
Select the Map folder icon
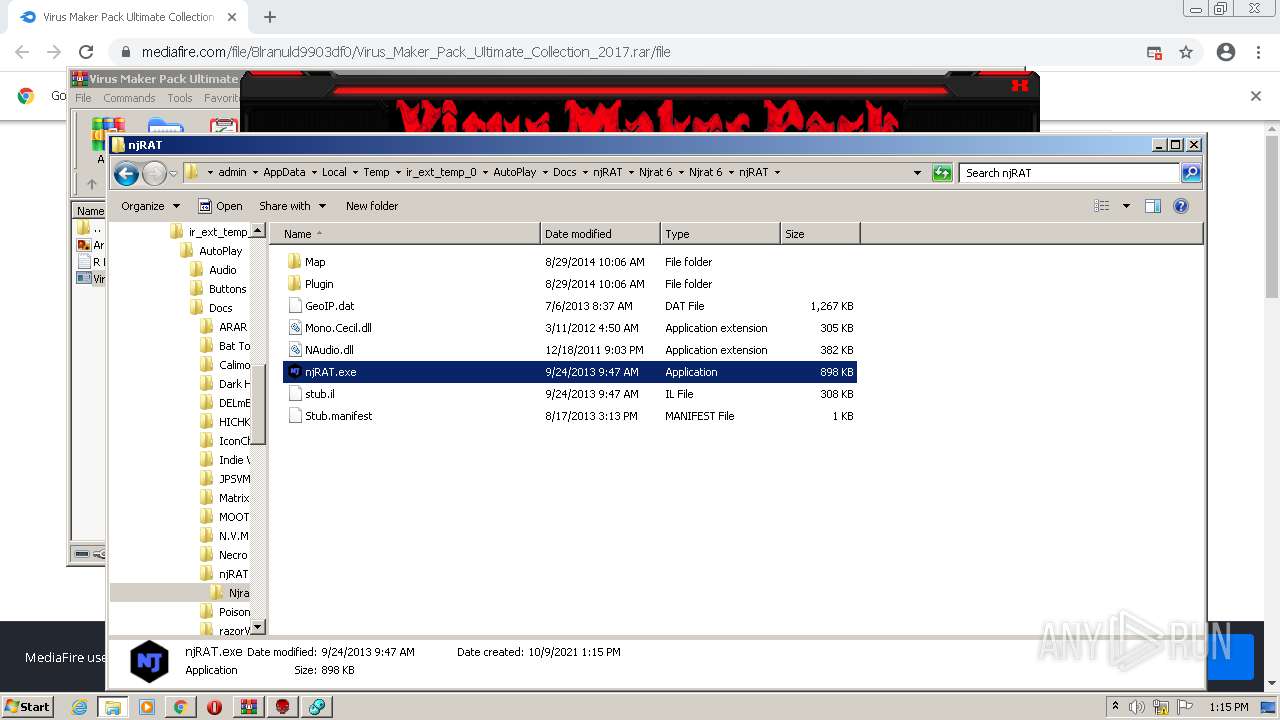pos(294,262)
